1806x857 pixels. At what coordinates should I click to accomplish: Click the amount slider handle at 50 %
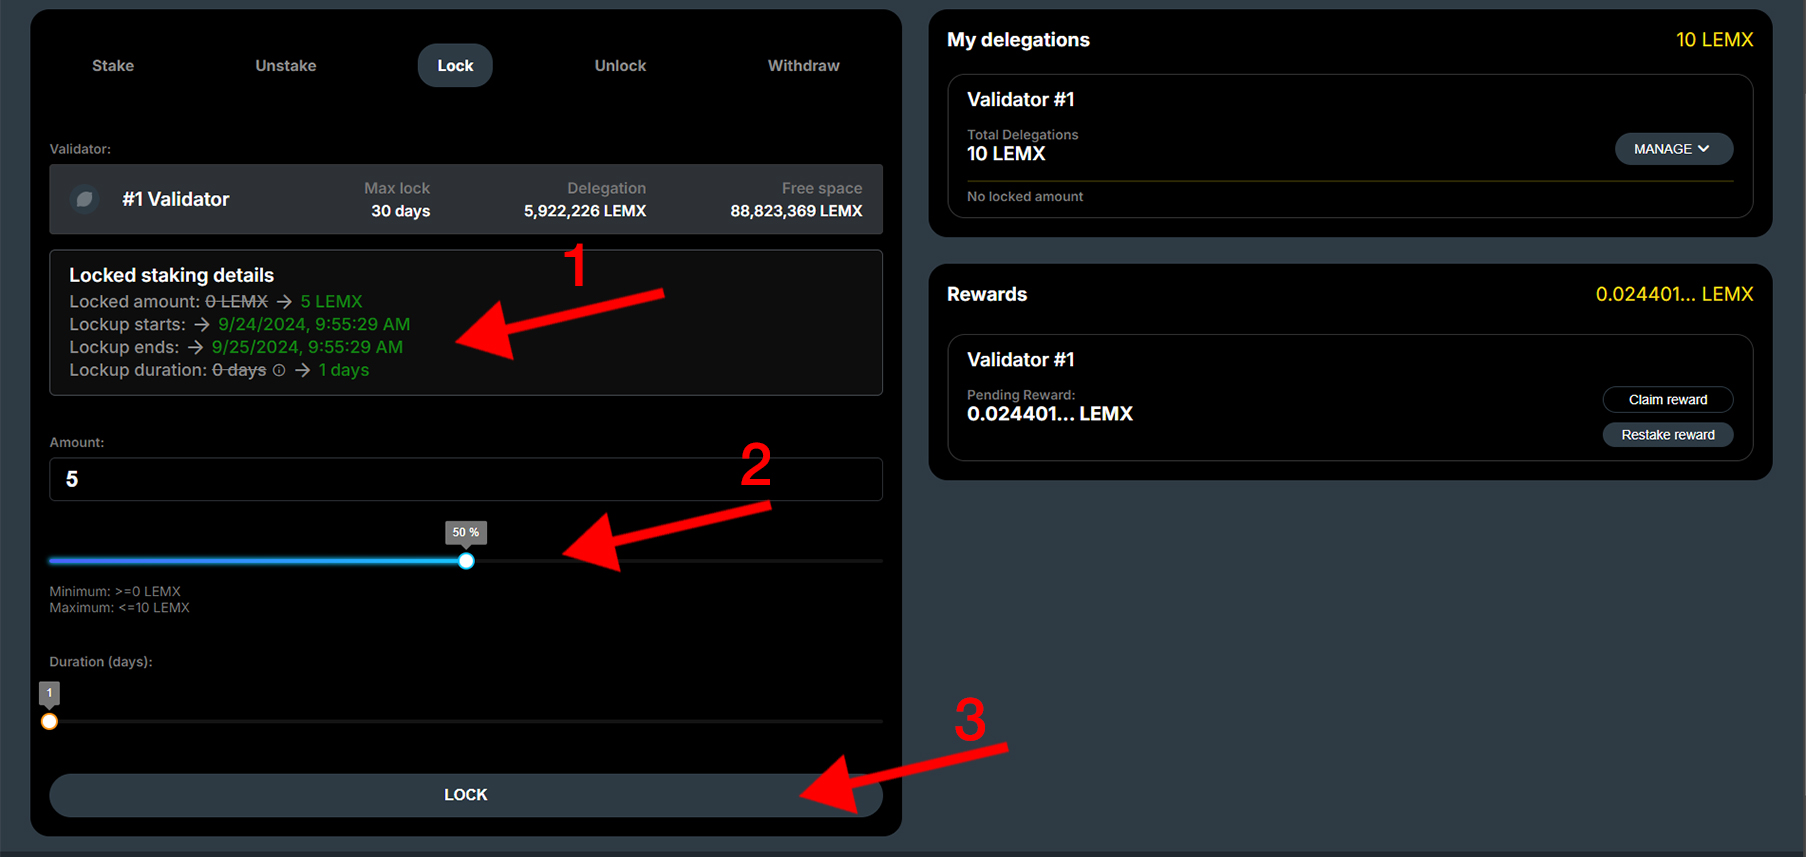[x=466, y=561]
